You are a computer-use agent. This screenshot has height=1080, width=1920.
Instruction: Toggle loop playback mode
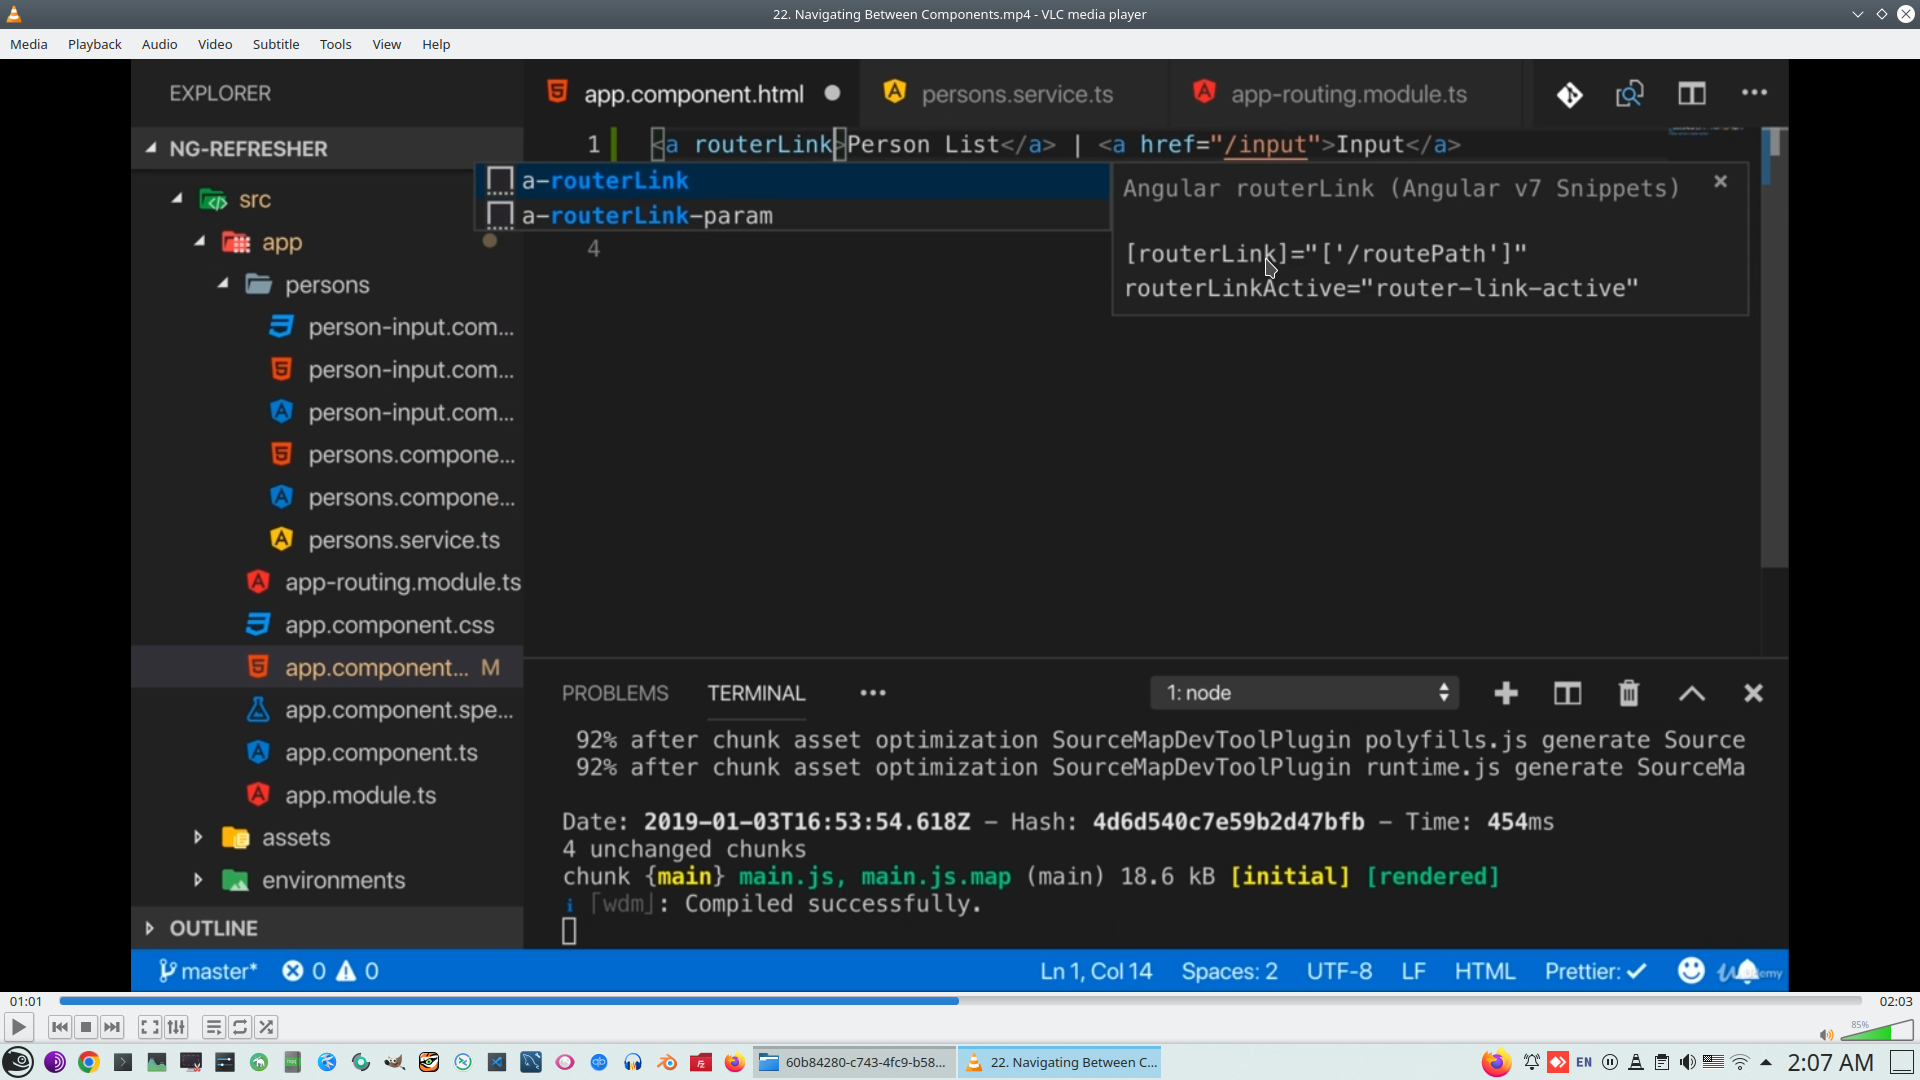[240, 1027]
